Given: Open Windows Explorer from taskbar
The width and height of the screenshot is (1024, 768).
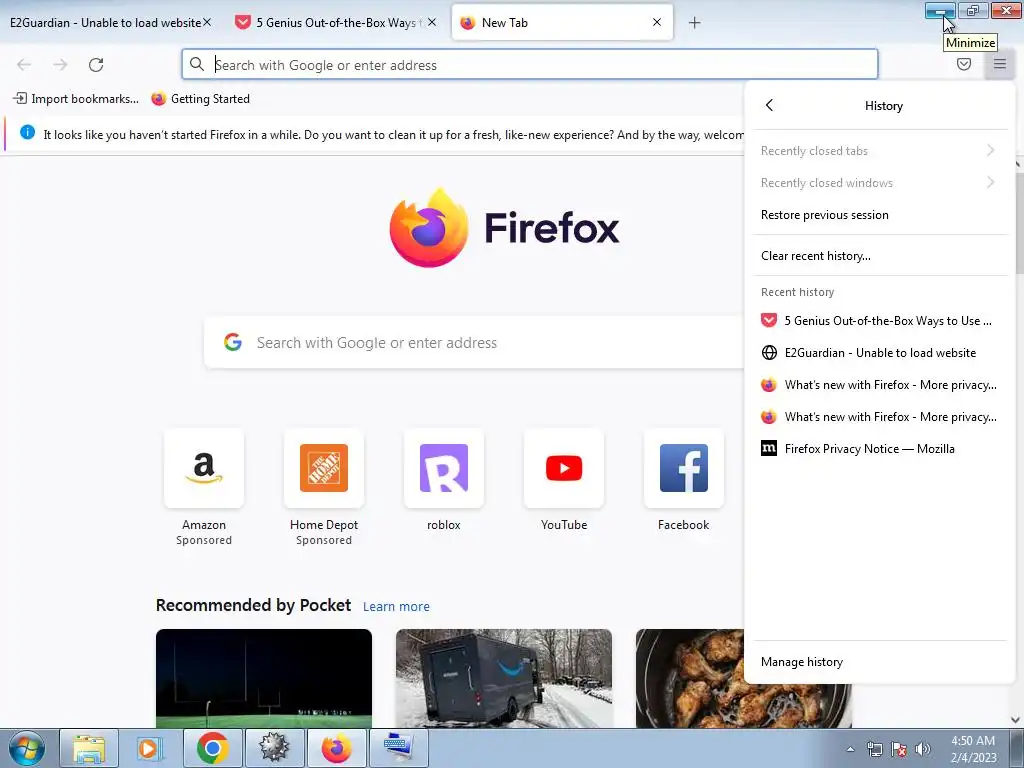Looking at the screenshot, I should [89, 748].
